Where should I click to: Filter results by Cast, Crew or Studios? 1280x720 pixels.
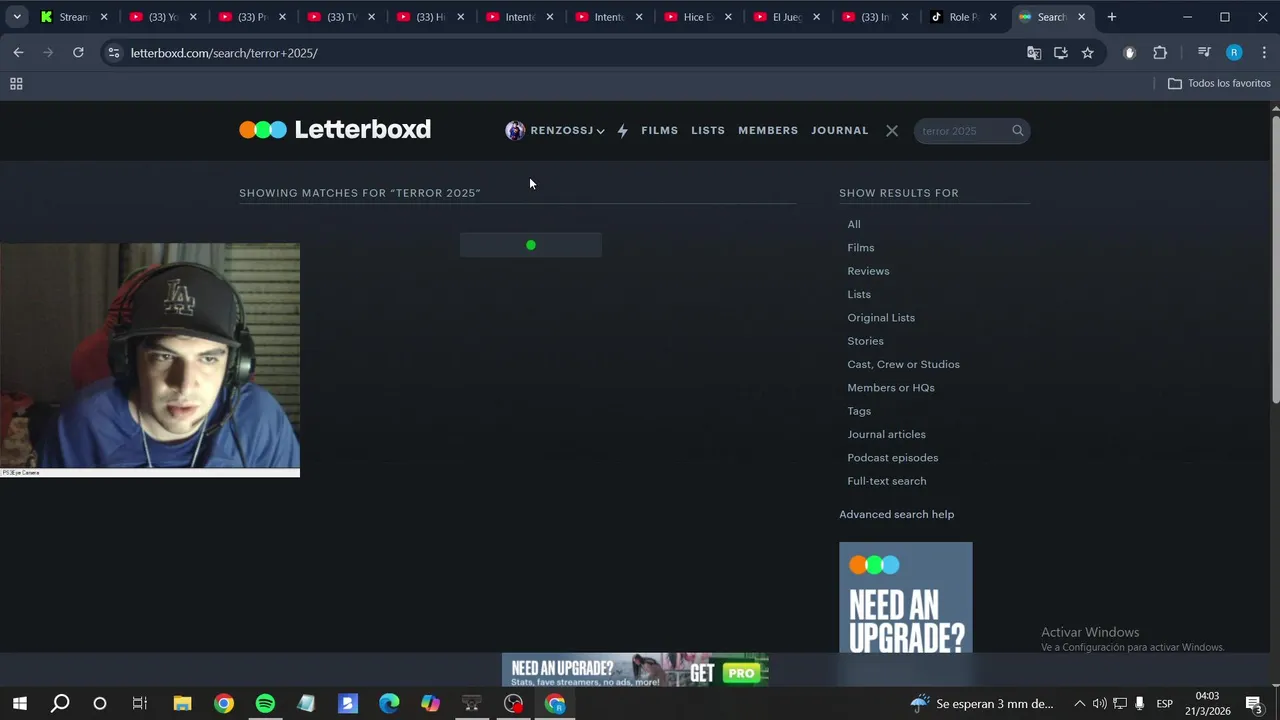pos(903,364)
